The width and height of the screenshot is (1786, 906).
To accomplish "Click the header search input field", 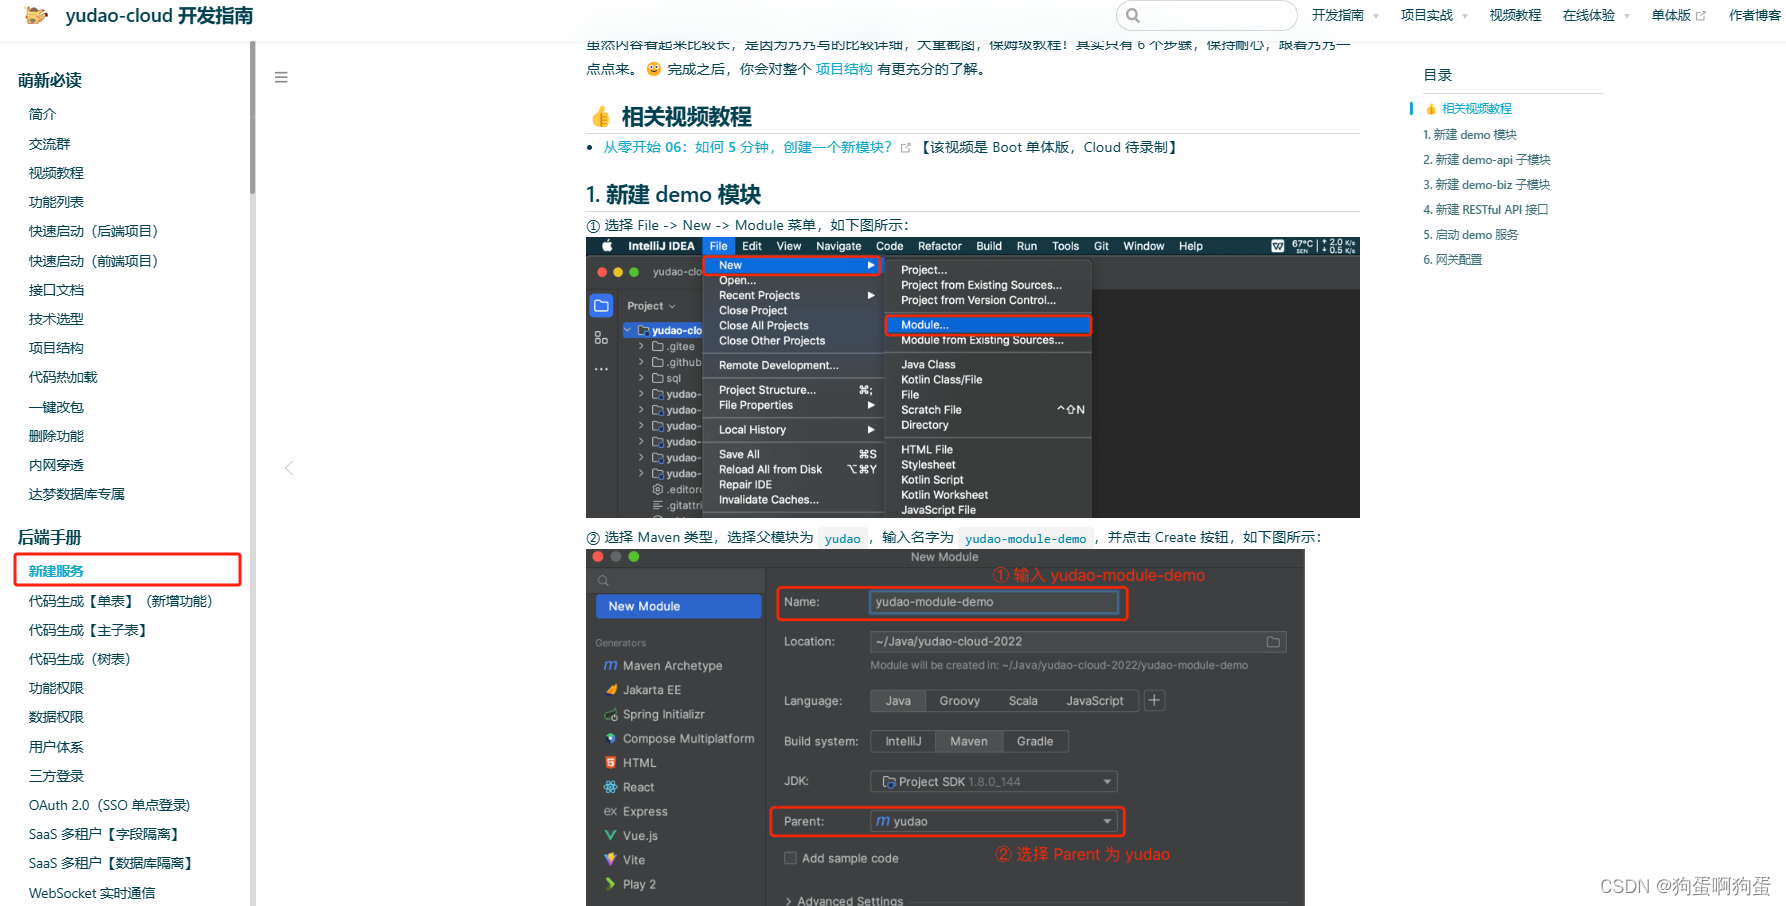I will click(1206, 15).
